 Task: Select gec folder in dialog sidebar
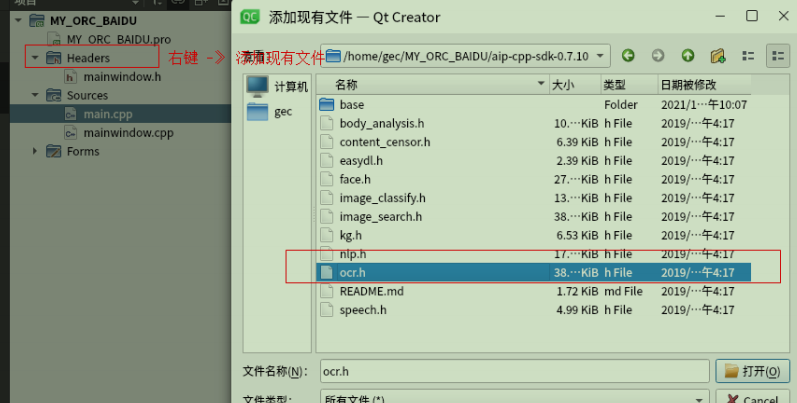269,111
